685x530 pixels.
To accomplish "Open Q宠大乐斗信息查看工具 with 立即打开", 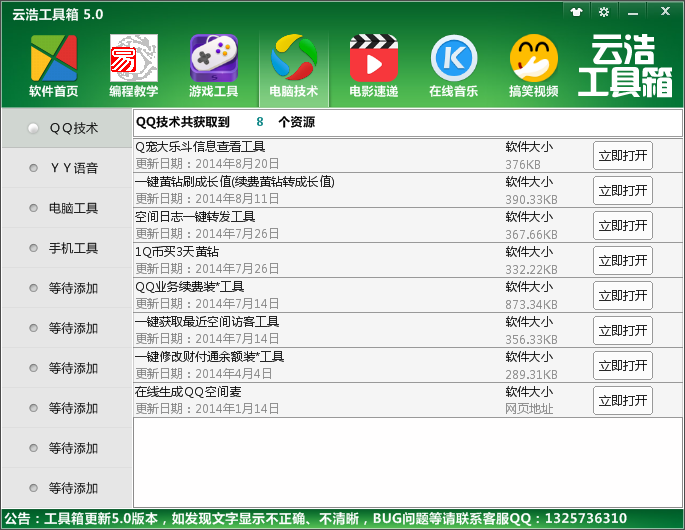I will point(623,156).
